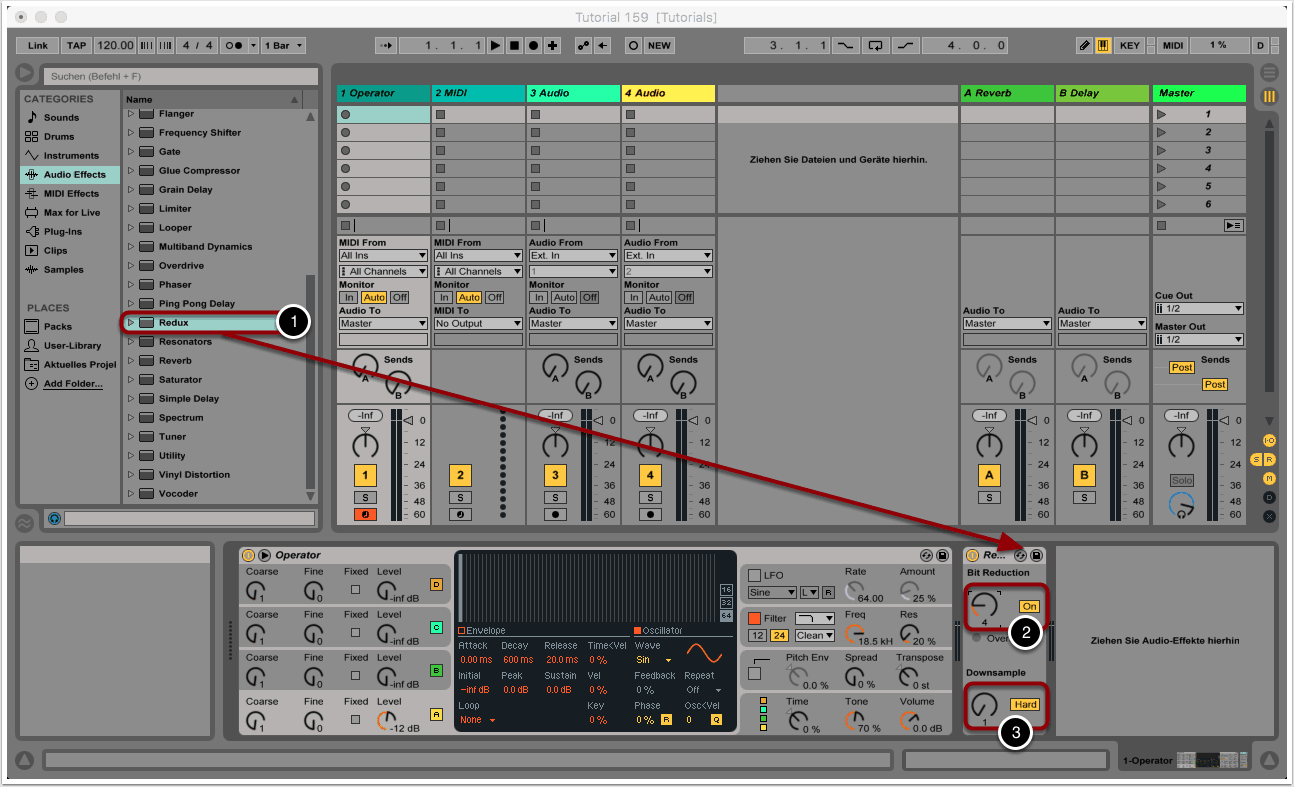
Task: Solo the 3 Audio track
Action: click(555, 497)
